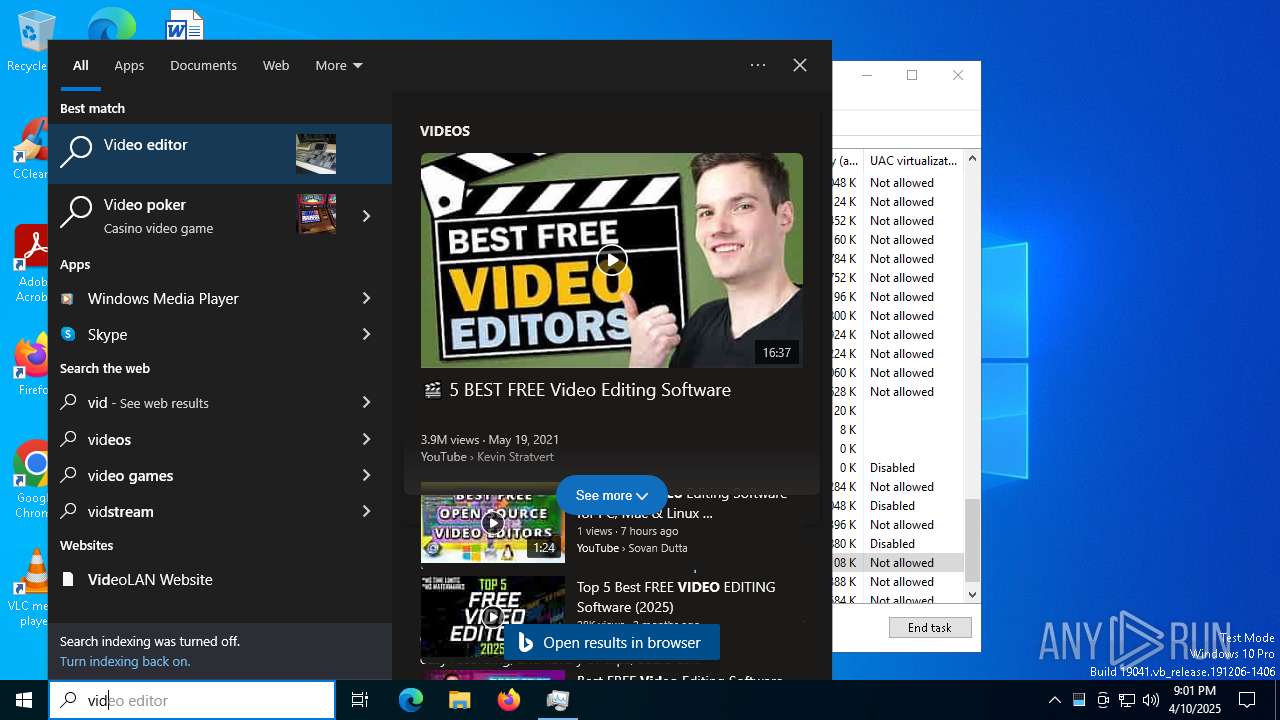
Task: Open File Explorer from the taskbar
Action: click(x=459, y=700)
